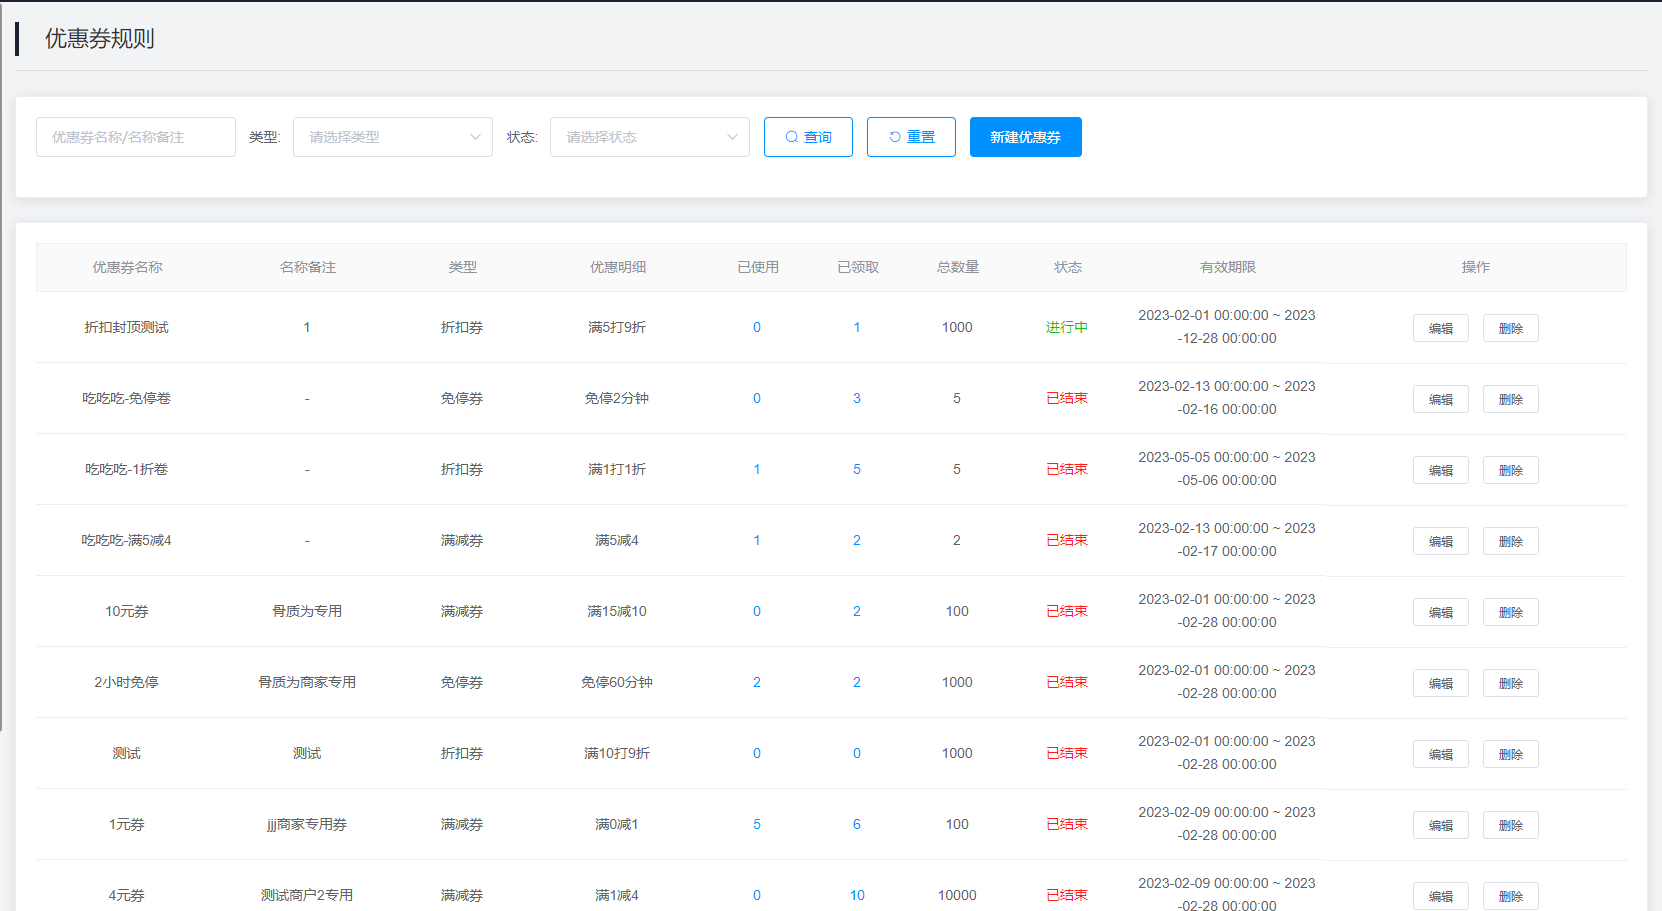Open the 请选择状态 status dropdown
The image size is (1662, 911).
(649, 137)
